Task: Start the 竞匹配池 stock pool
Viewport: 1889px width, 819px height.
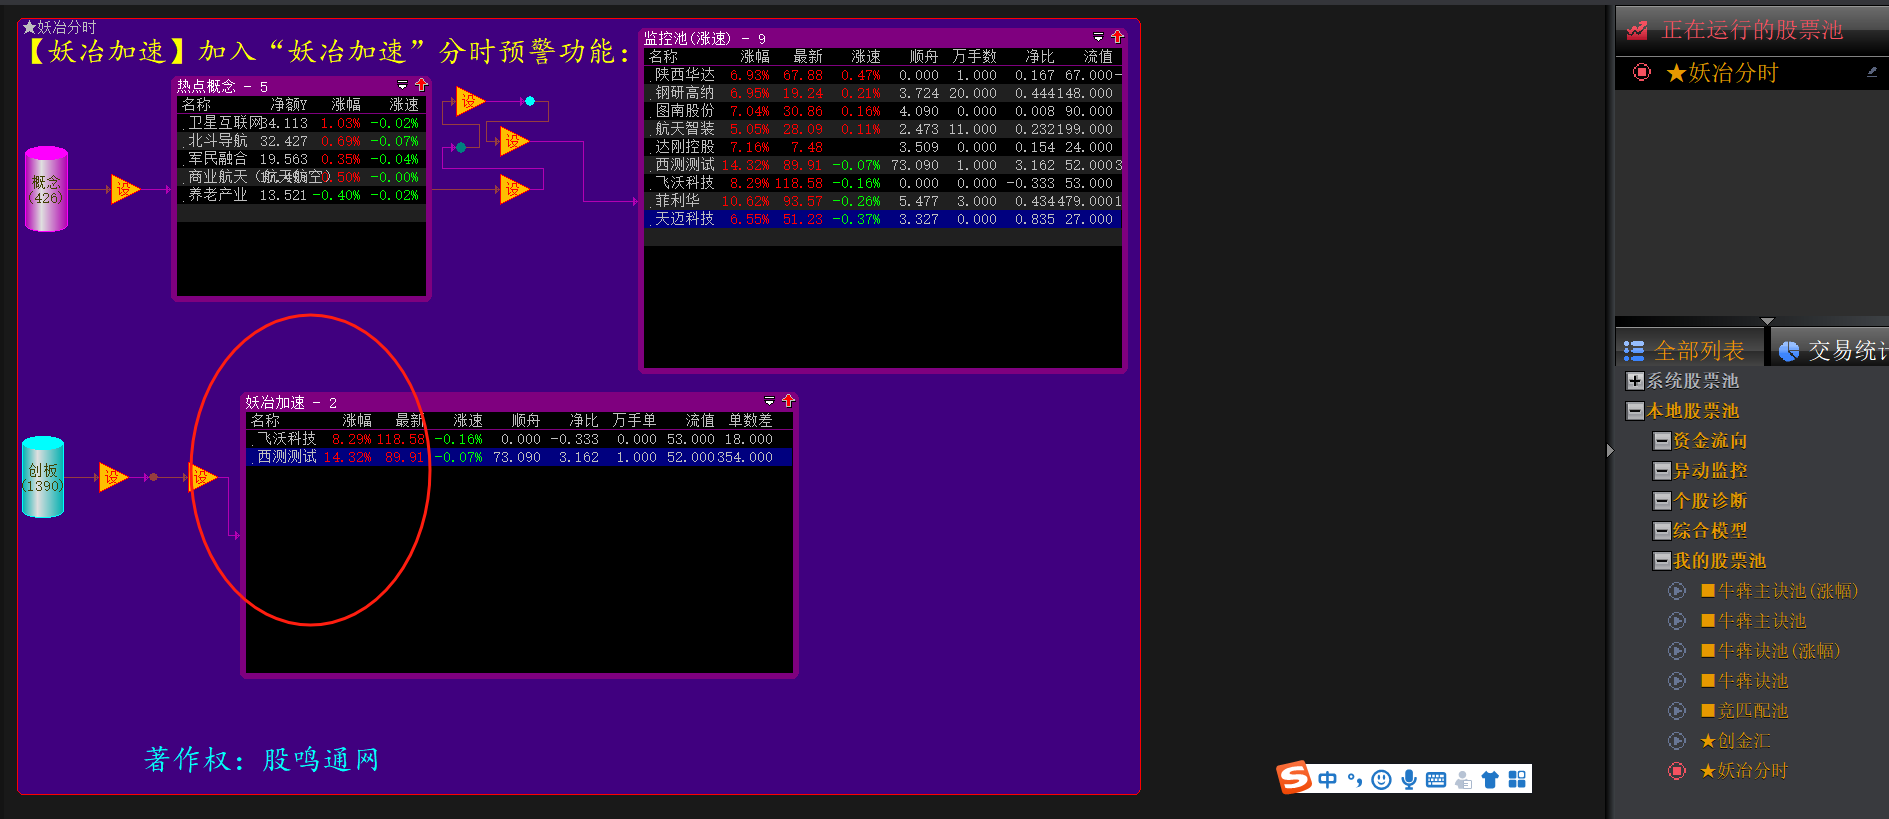Action: point(1677,710)
